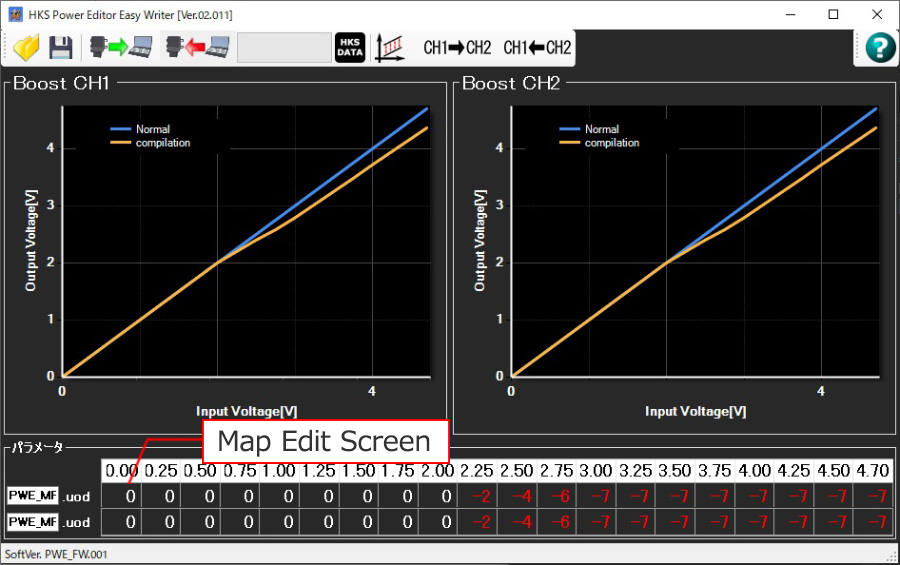Click the HKS DATA button

tap(350, 48)
